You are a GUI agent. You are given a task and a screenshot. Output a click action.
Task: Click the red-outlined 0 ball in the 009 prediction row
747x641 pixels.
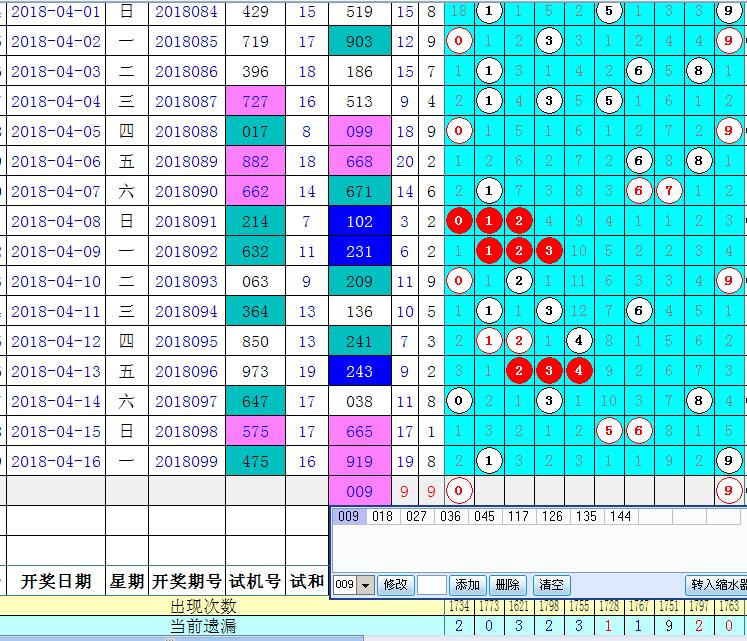click(459, 491)
